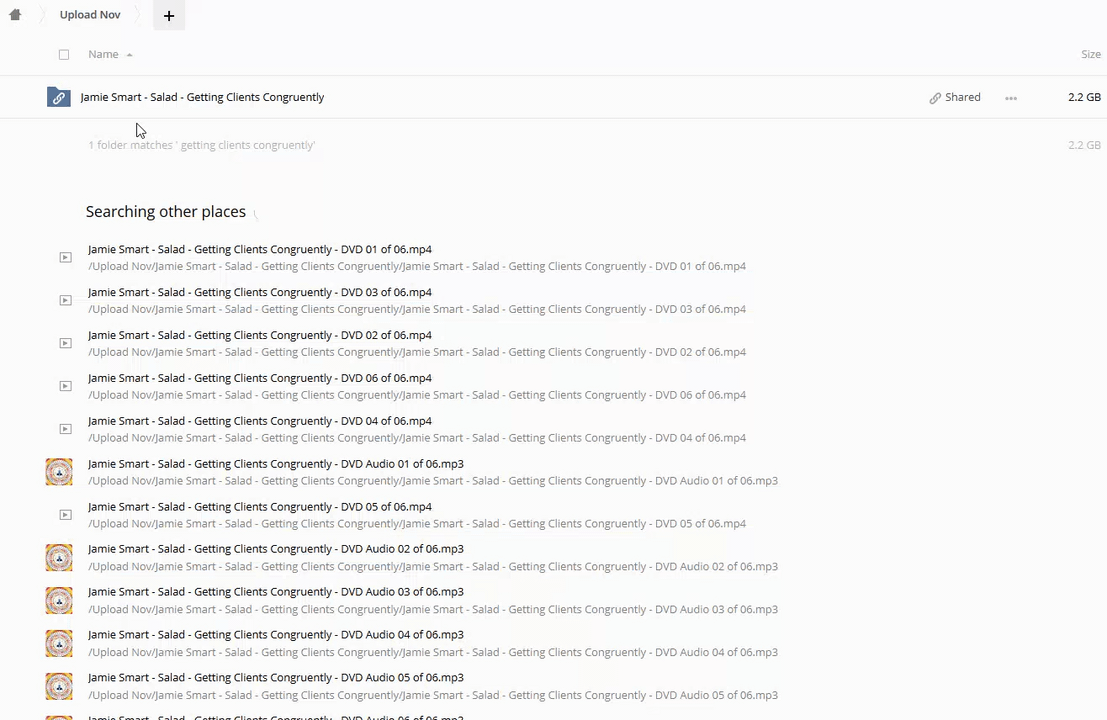Click audio thumbnail for DVD Audio 03 mp3
The image size is (1107, 720).
(59, 600)
